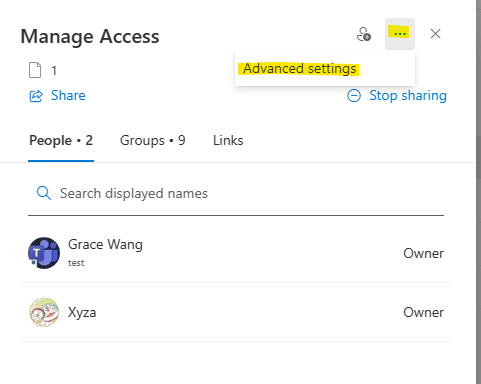Click the file document icon

point(35,70)
